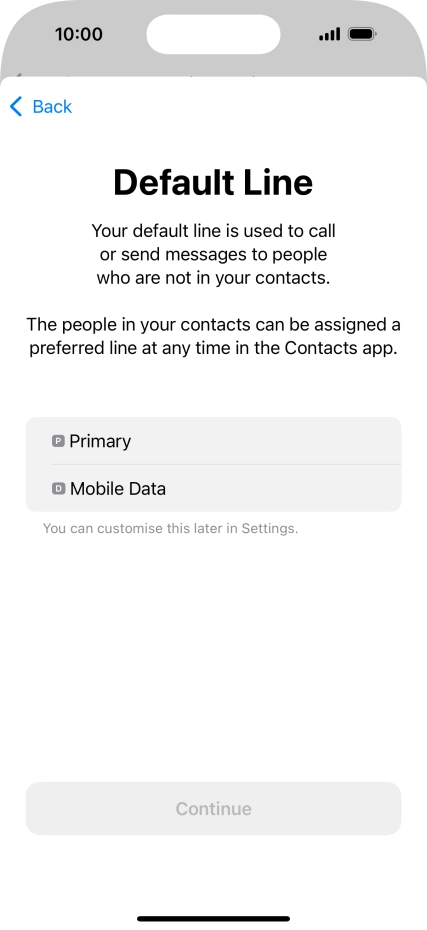427x930 pixels.
Task: Tap the battery icon in status bar
Action: click(362, 34)
